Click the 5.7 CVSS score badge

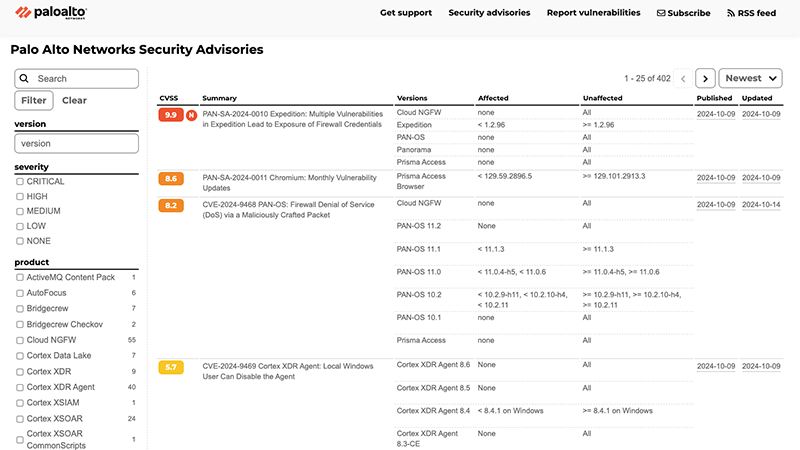point(171,367)
